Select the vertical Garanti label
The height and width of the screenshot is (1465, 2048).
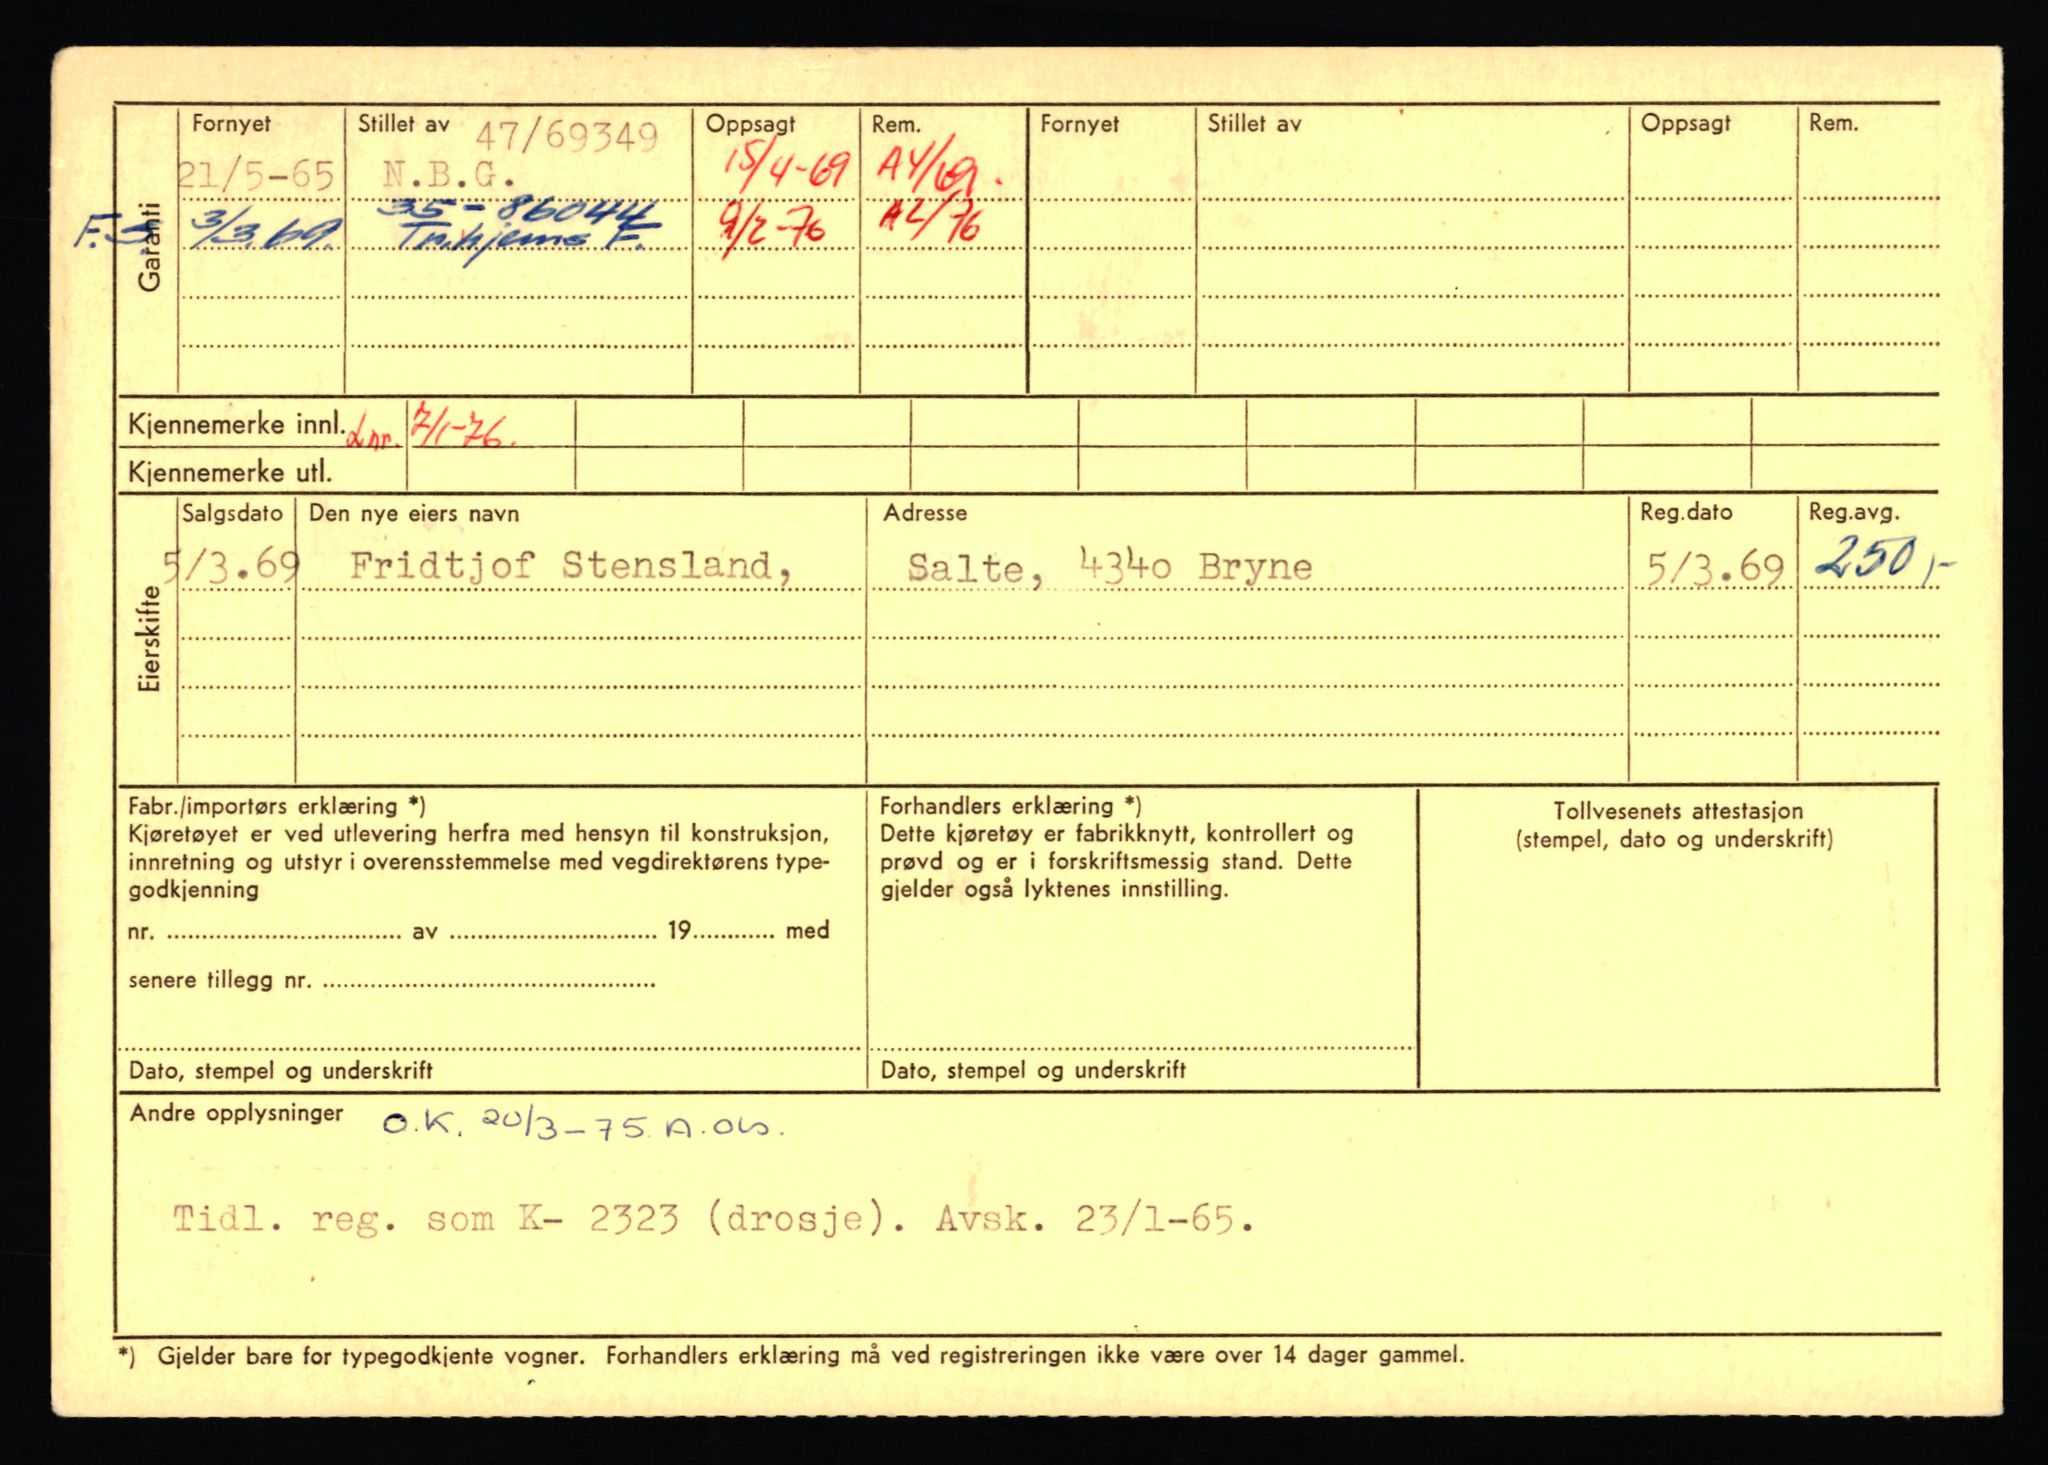(149, 247)
